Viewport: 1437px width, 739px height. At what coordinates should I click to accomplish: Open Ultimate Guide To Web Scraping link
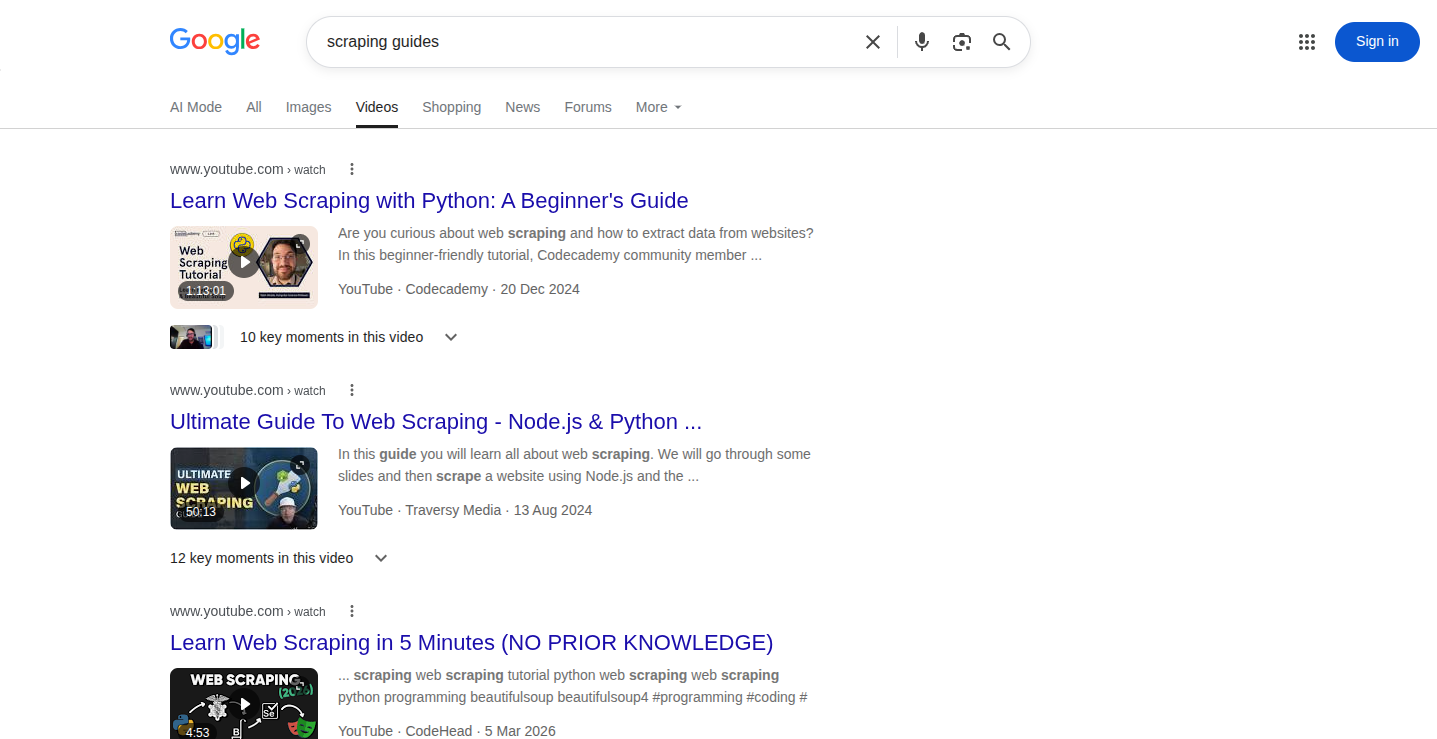click(x=436, y=421)
